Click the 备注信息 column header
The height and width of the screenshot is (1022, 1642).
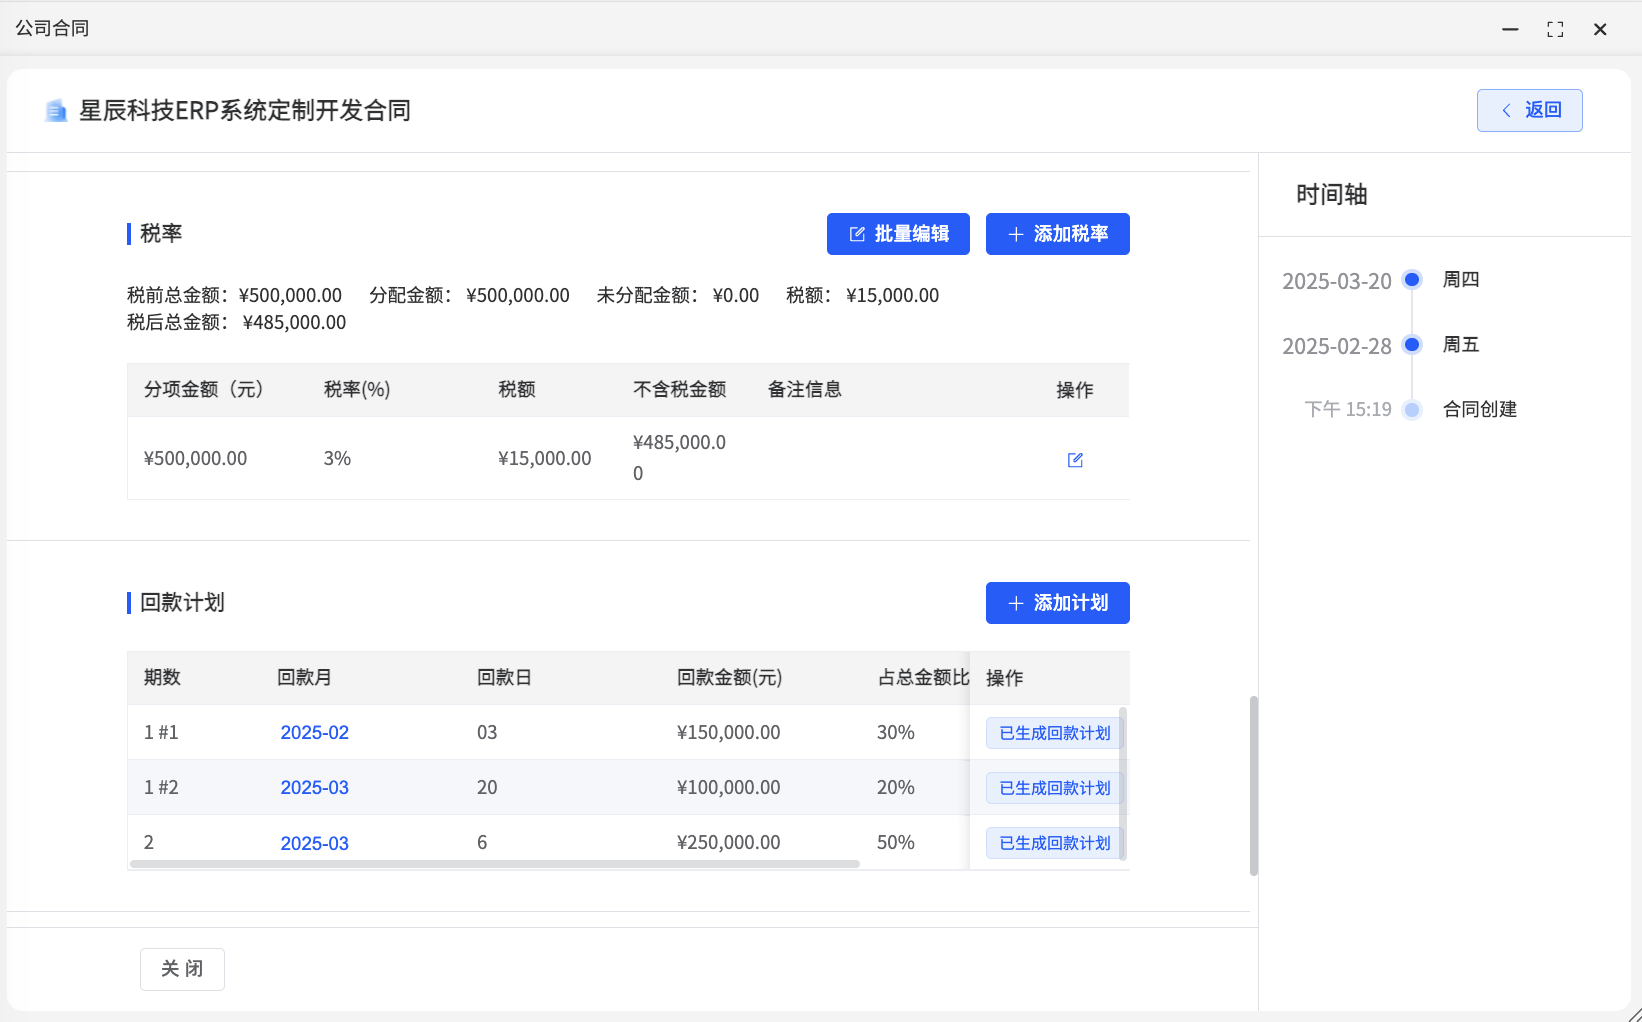pos(805,390)
